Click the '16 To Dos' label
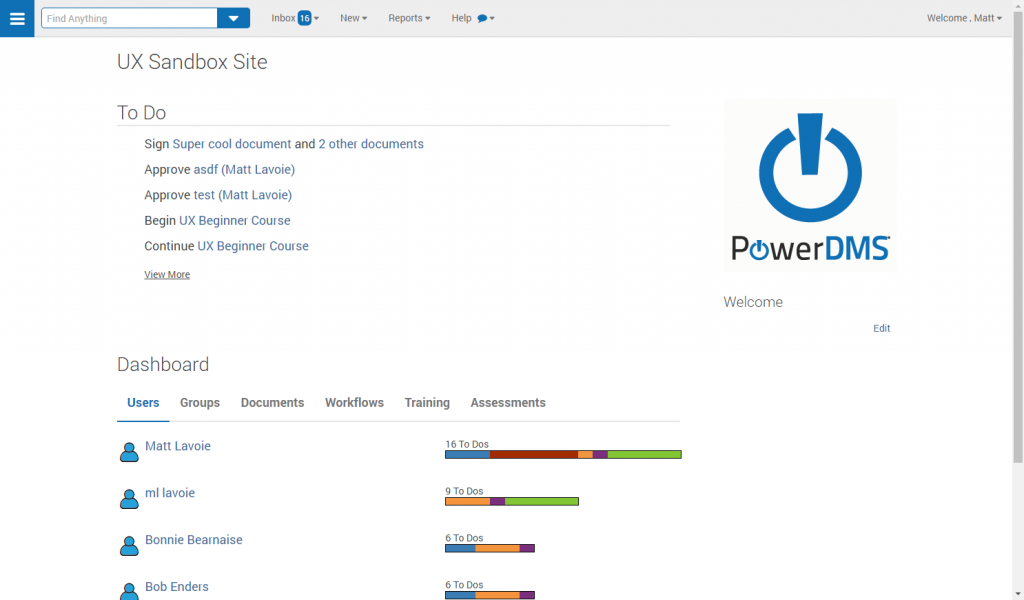Viewport: 1024px width, 600px height. click(467, 444)
